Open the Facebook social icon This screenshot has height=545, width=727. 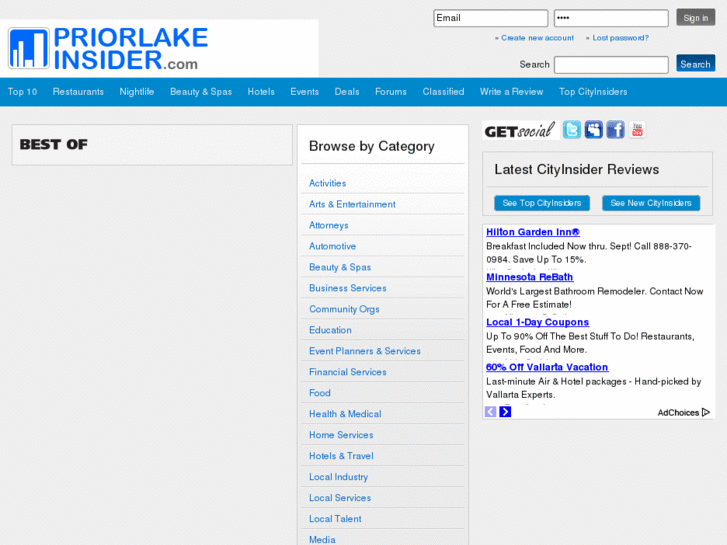tap(615, 130)
